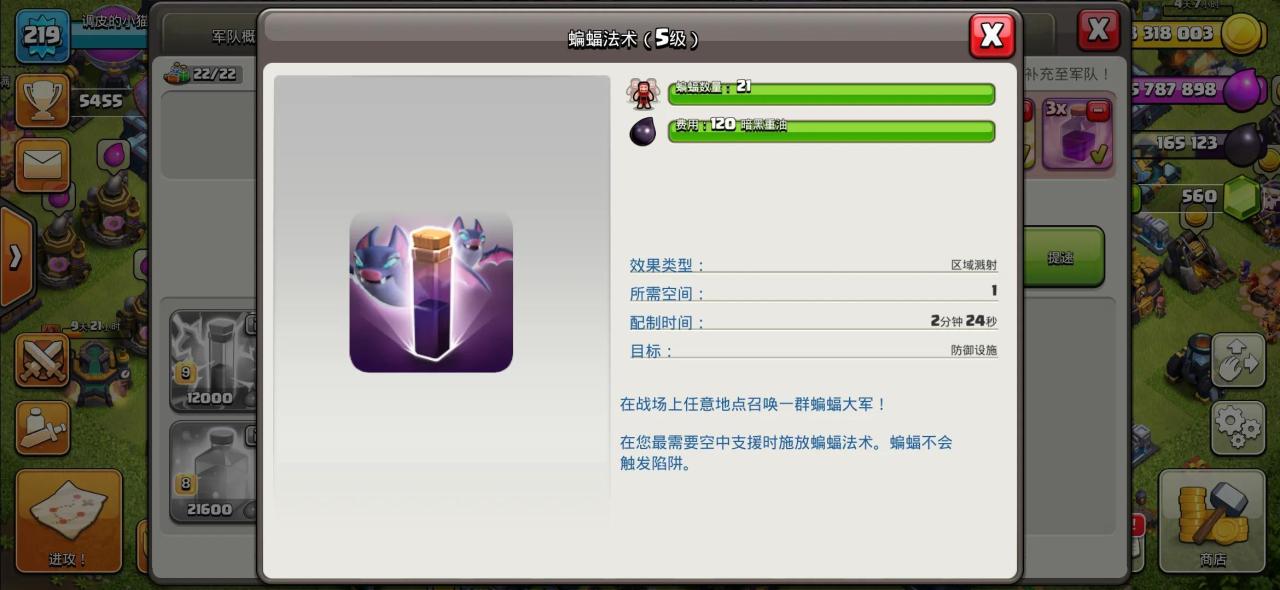Tap the 22/22 spell capacity counter
This screenshot has width=1280, height=590.
[203, 74]
